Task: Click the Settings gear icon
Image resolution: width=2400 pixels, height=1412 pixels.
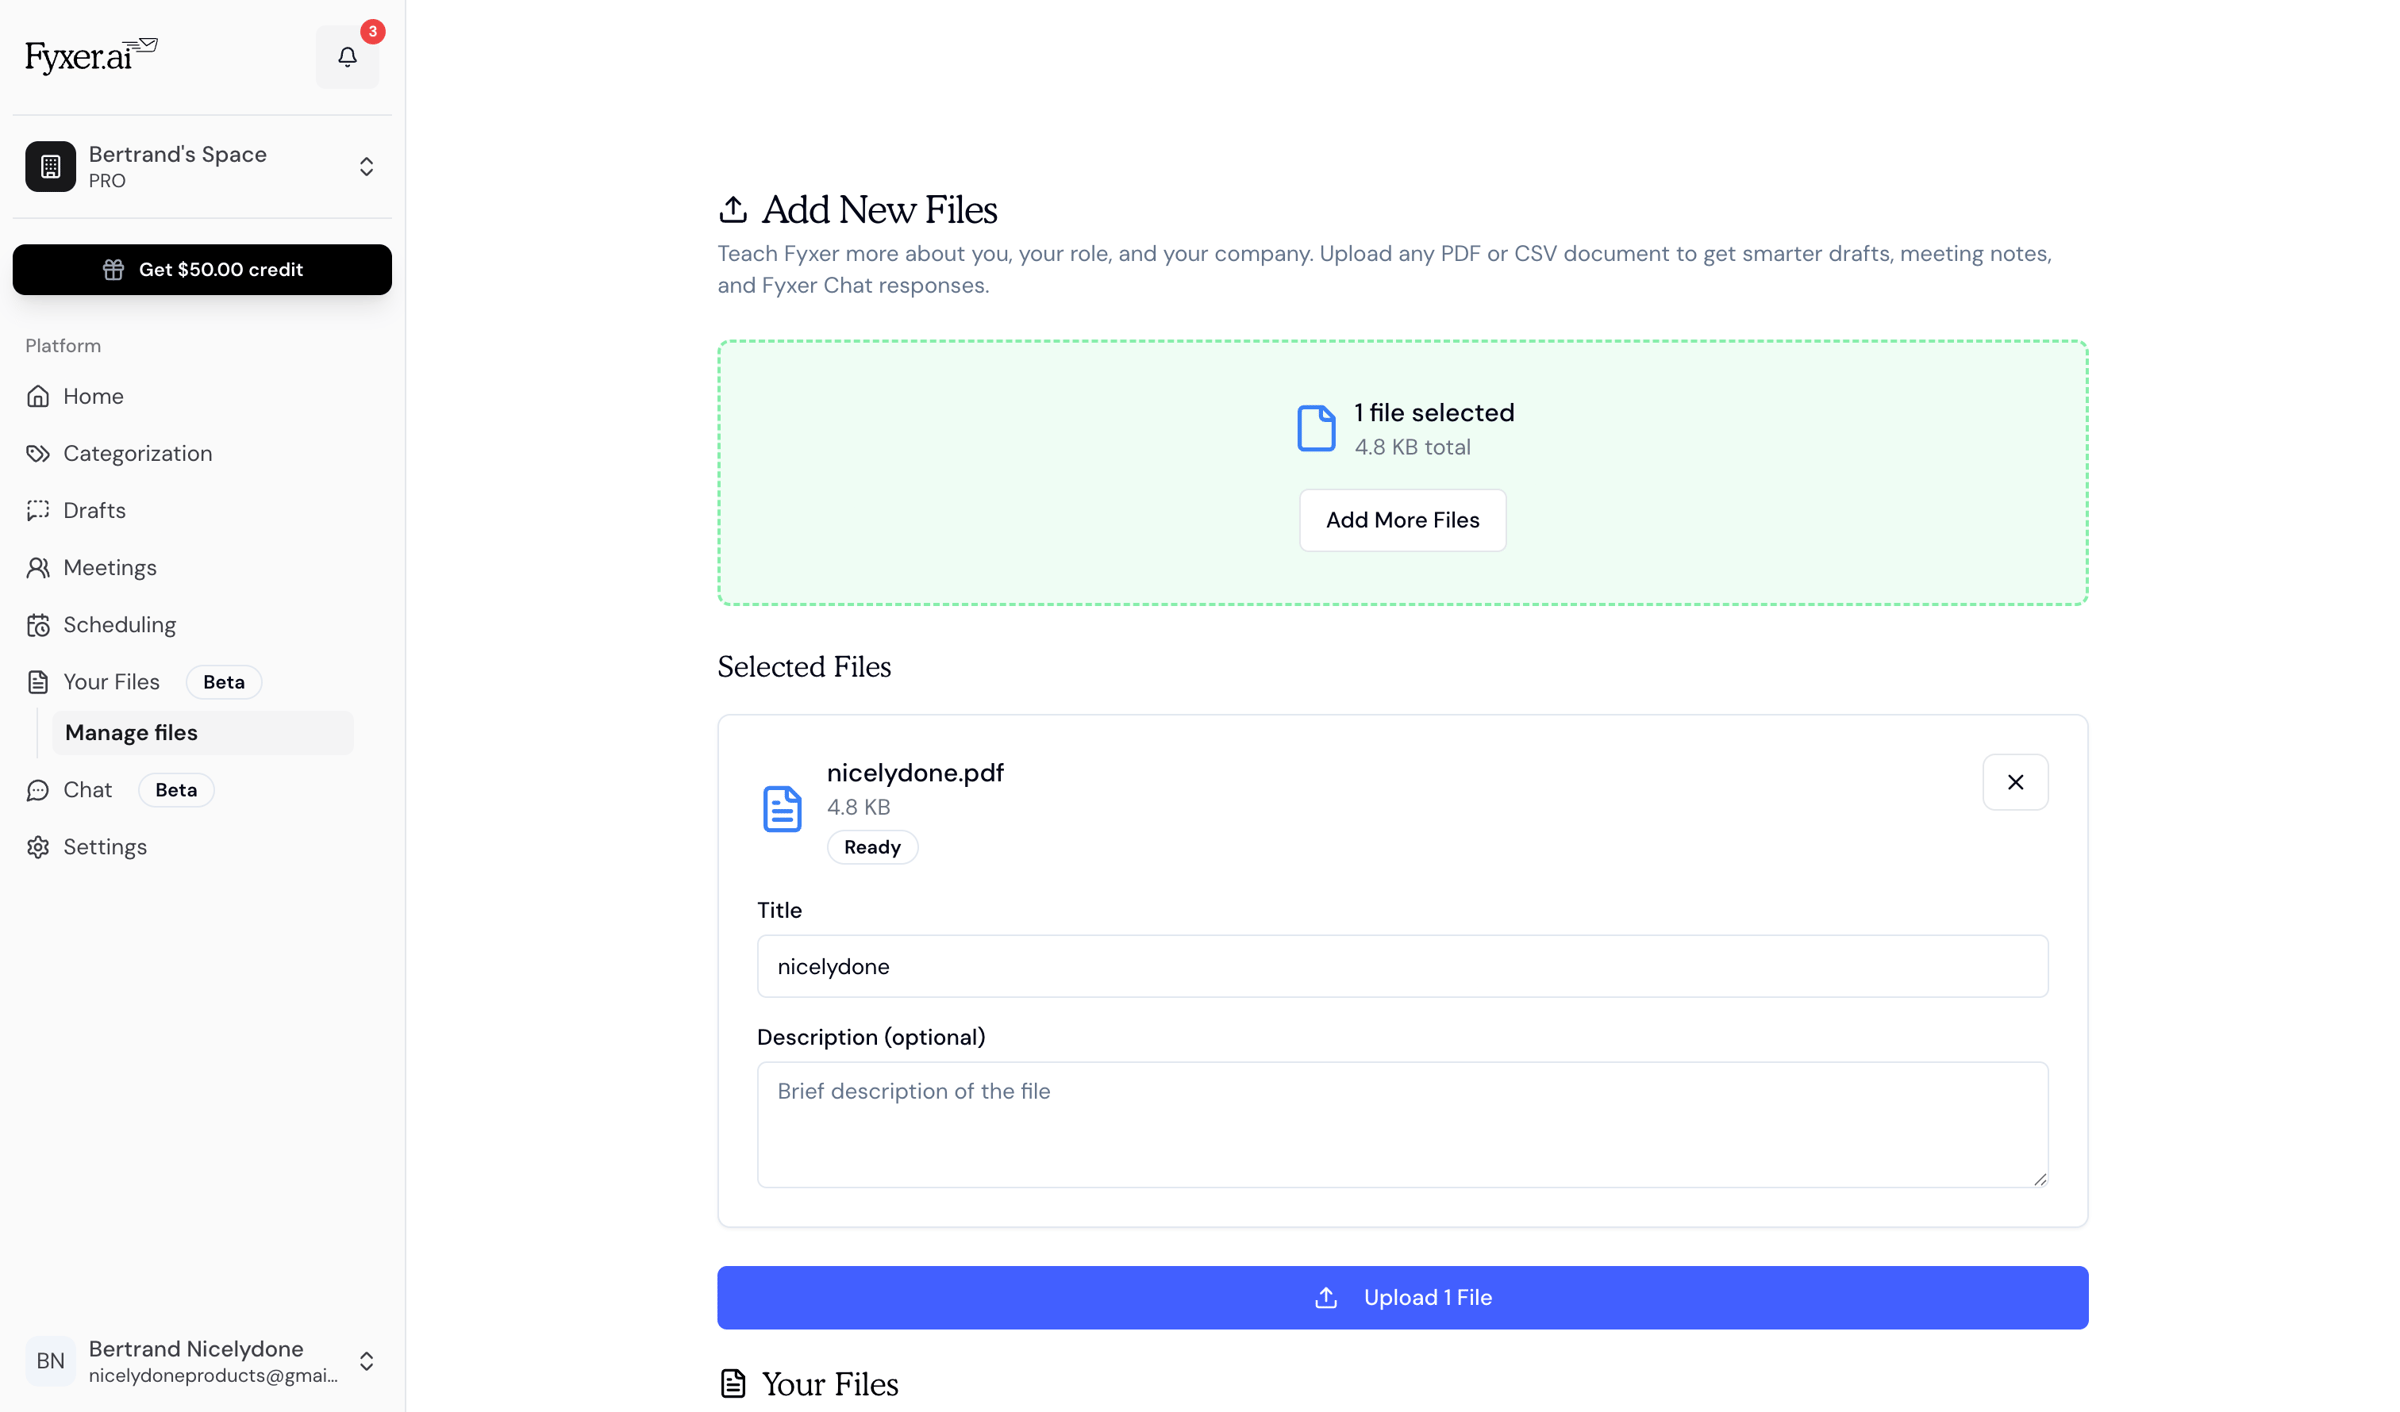Action: pyautogui.click(x=38, y=847)
